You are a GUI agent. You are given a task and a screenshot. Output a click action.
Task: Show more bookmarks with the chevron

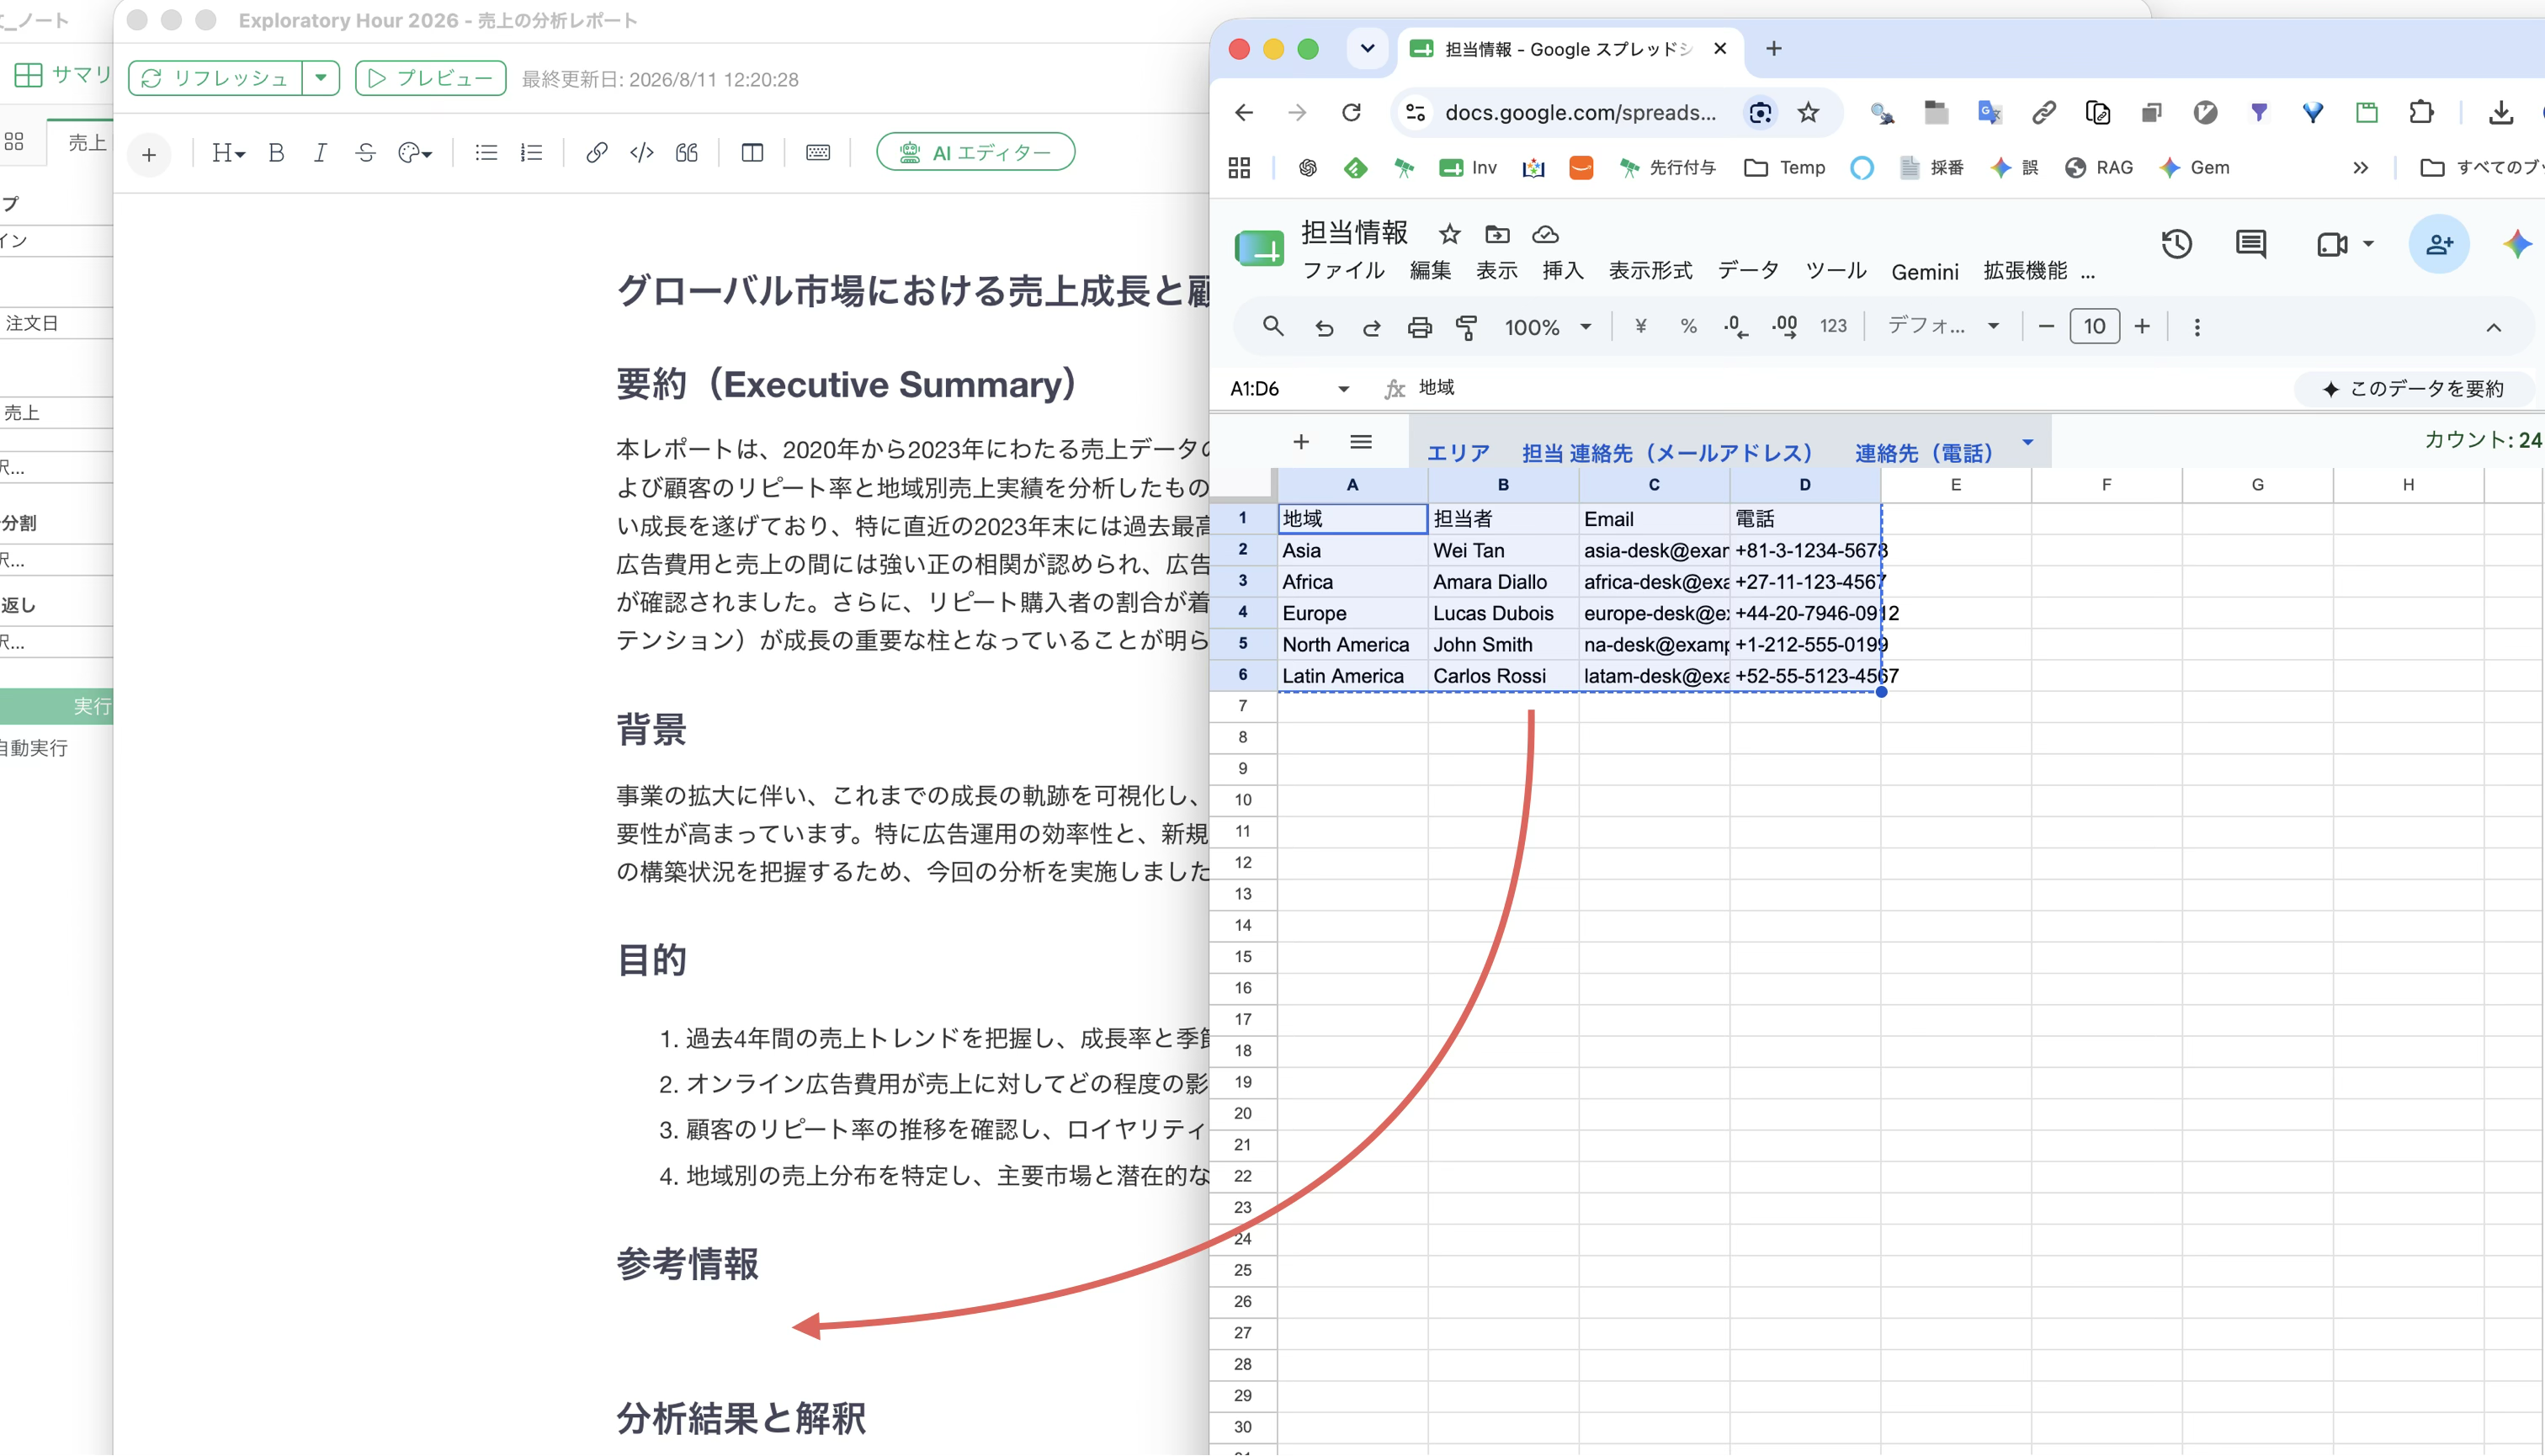(x=2360, y=167)
